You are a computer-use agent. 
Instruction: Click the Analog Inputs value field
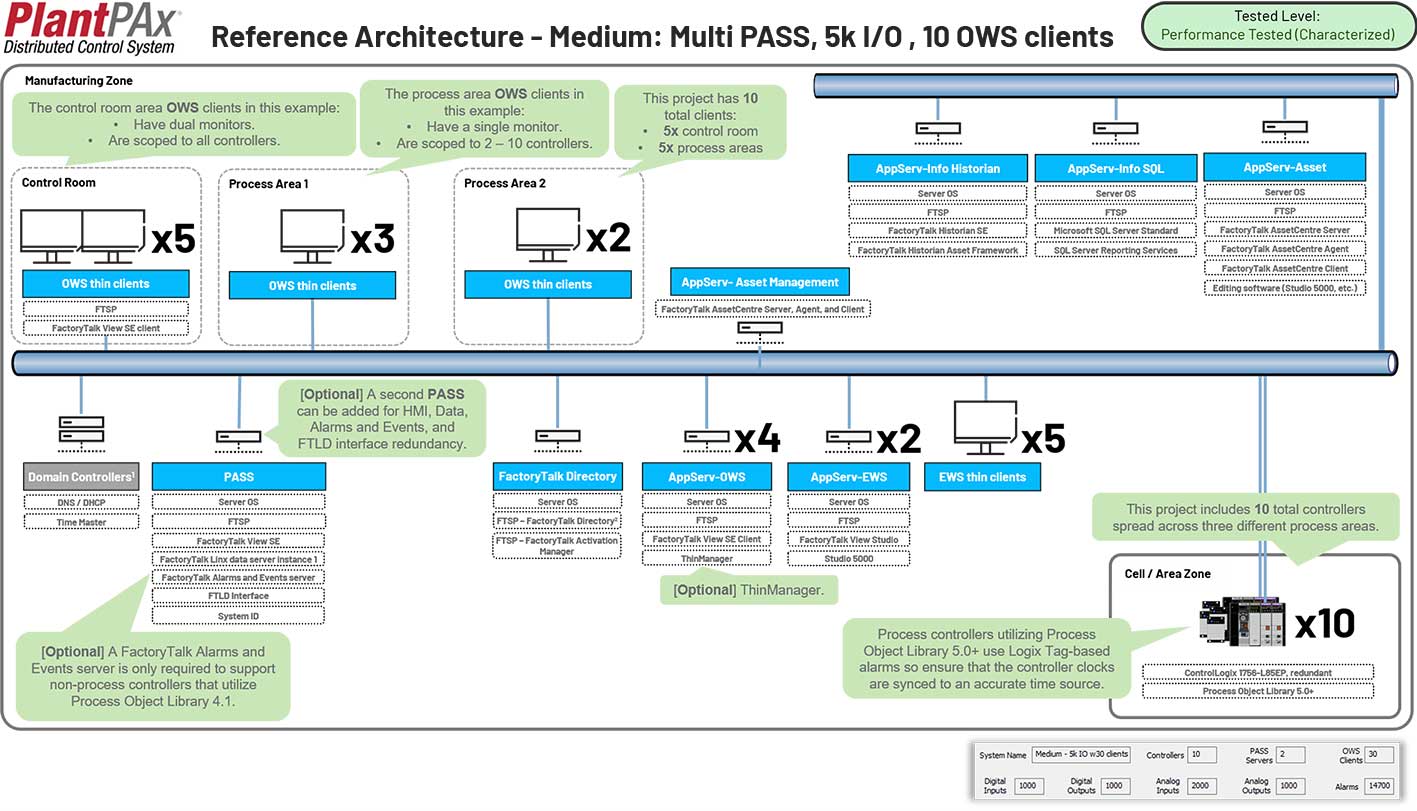coord(1202,786)
